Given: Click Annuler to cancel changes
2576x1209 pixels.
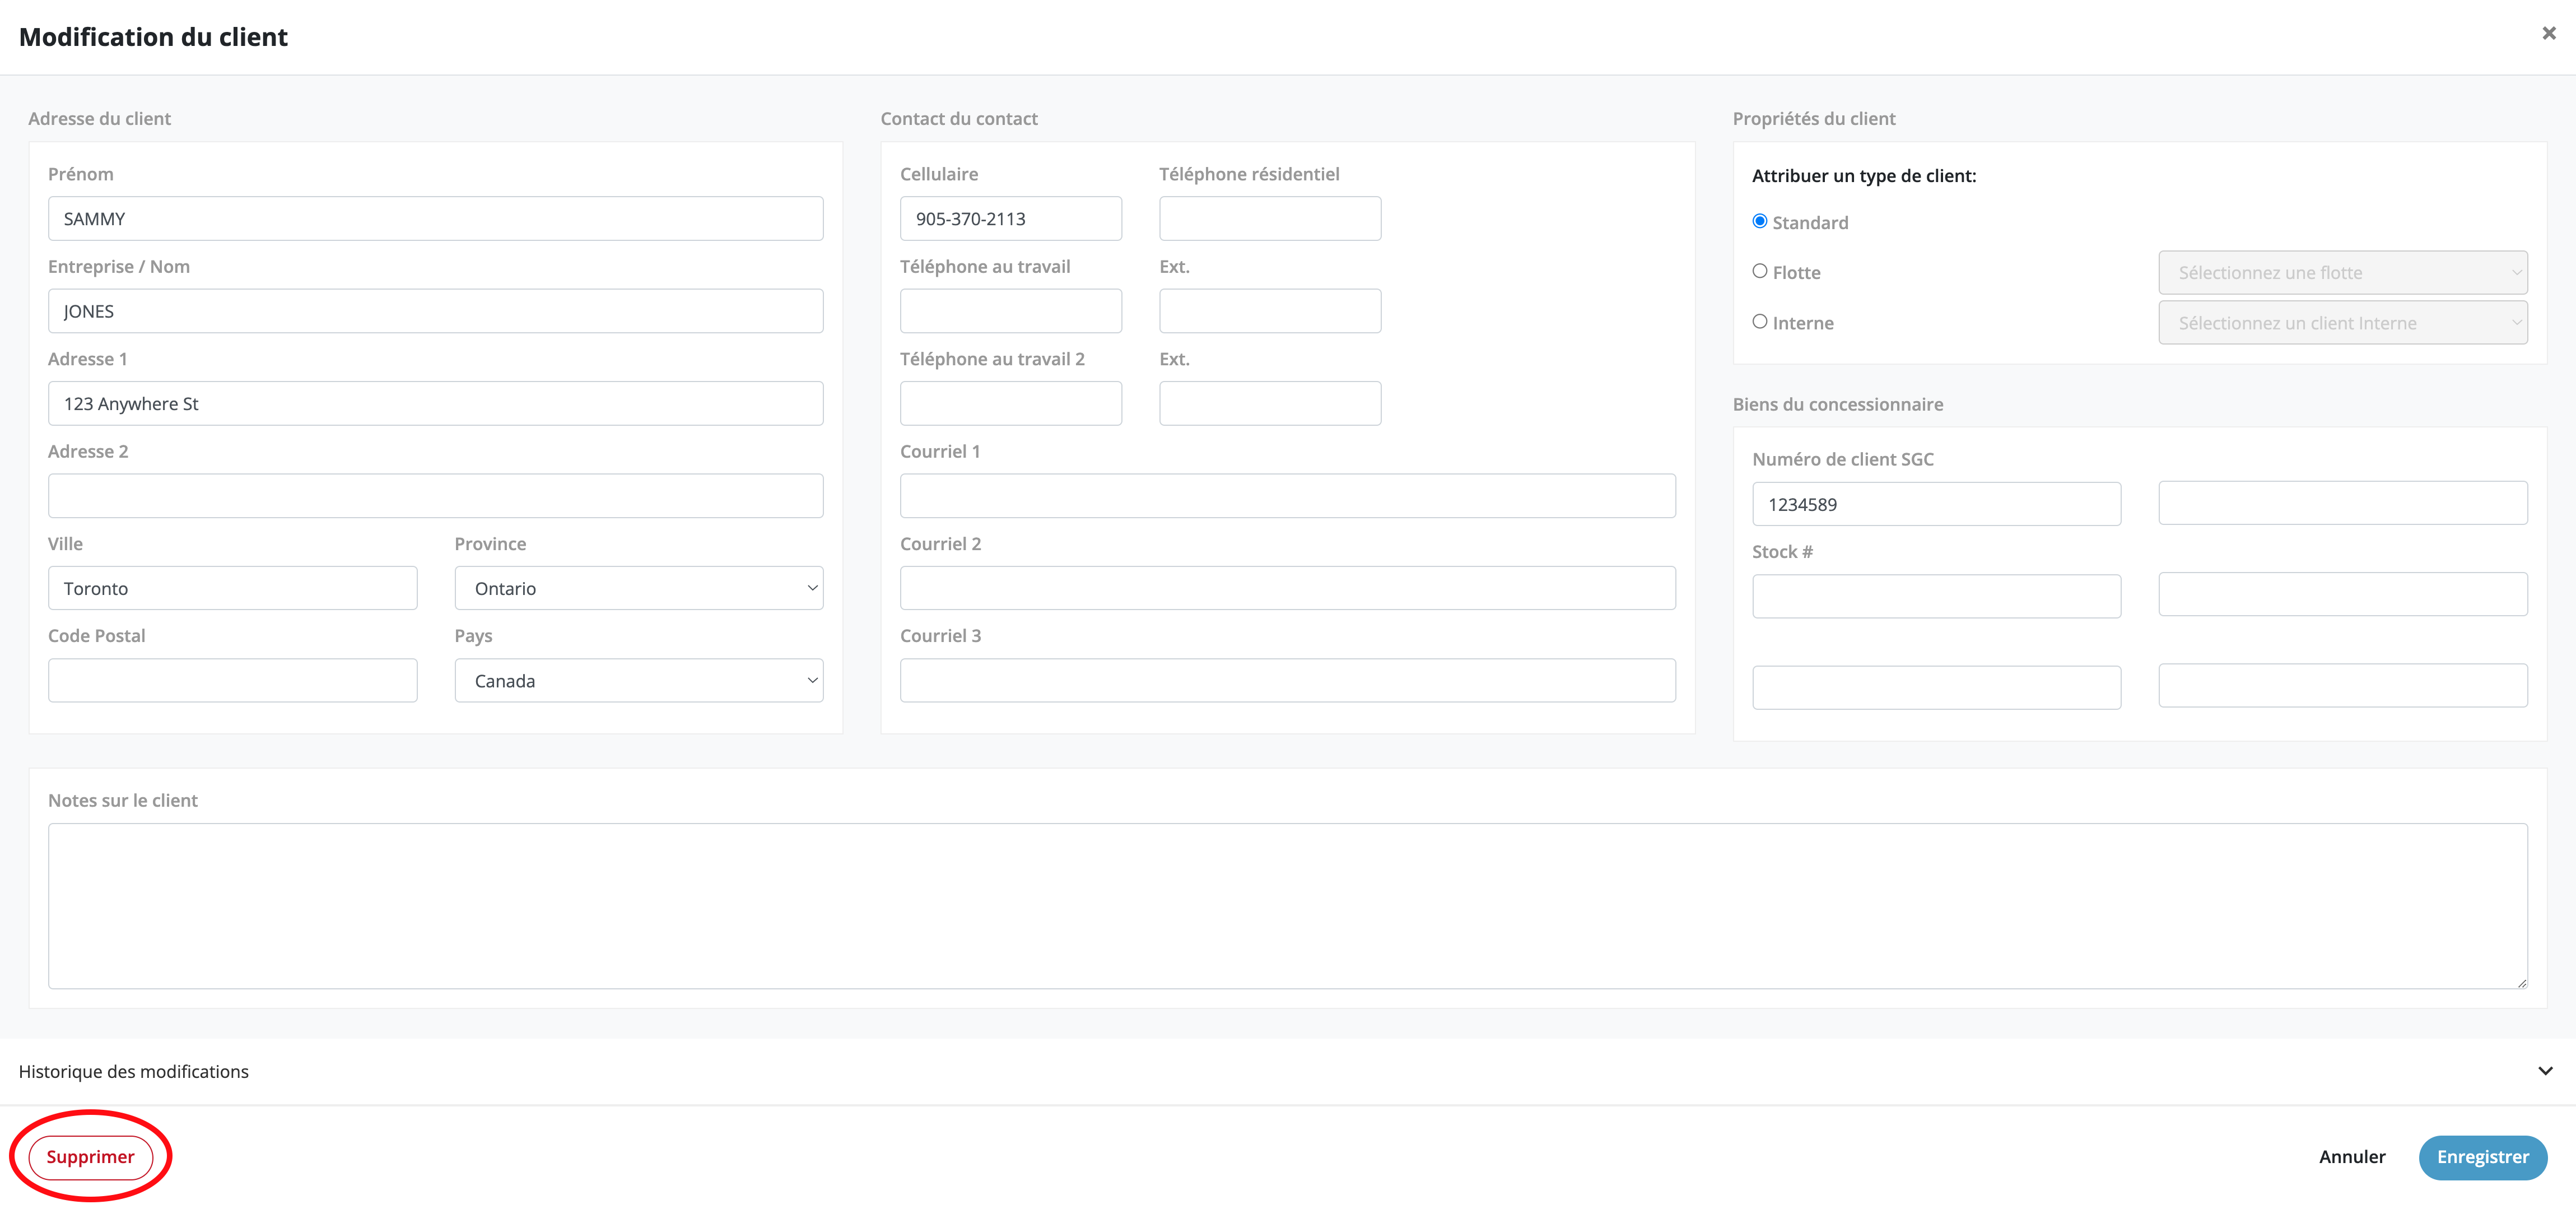Looking at the screenshot, I should (x=2351, y=1157).
